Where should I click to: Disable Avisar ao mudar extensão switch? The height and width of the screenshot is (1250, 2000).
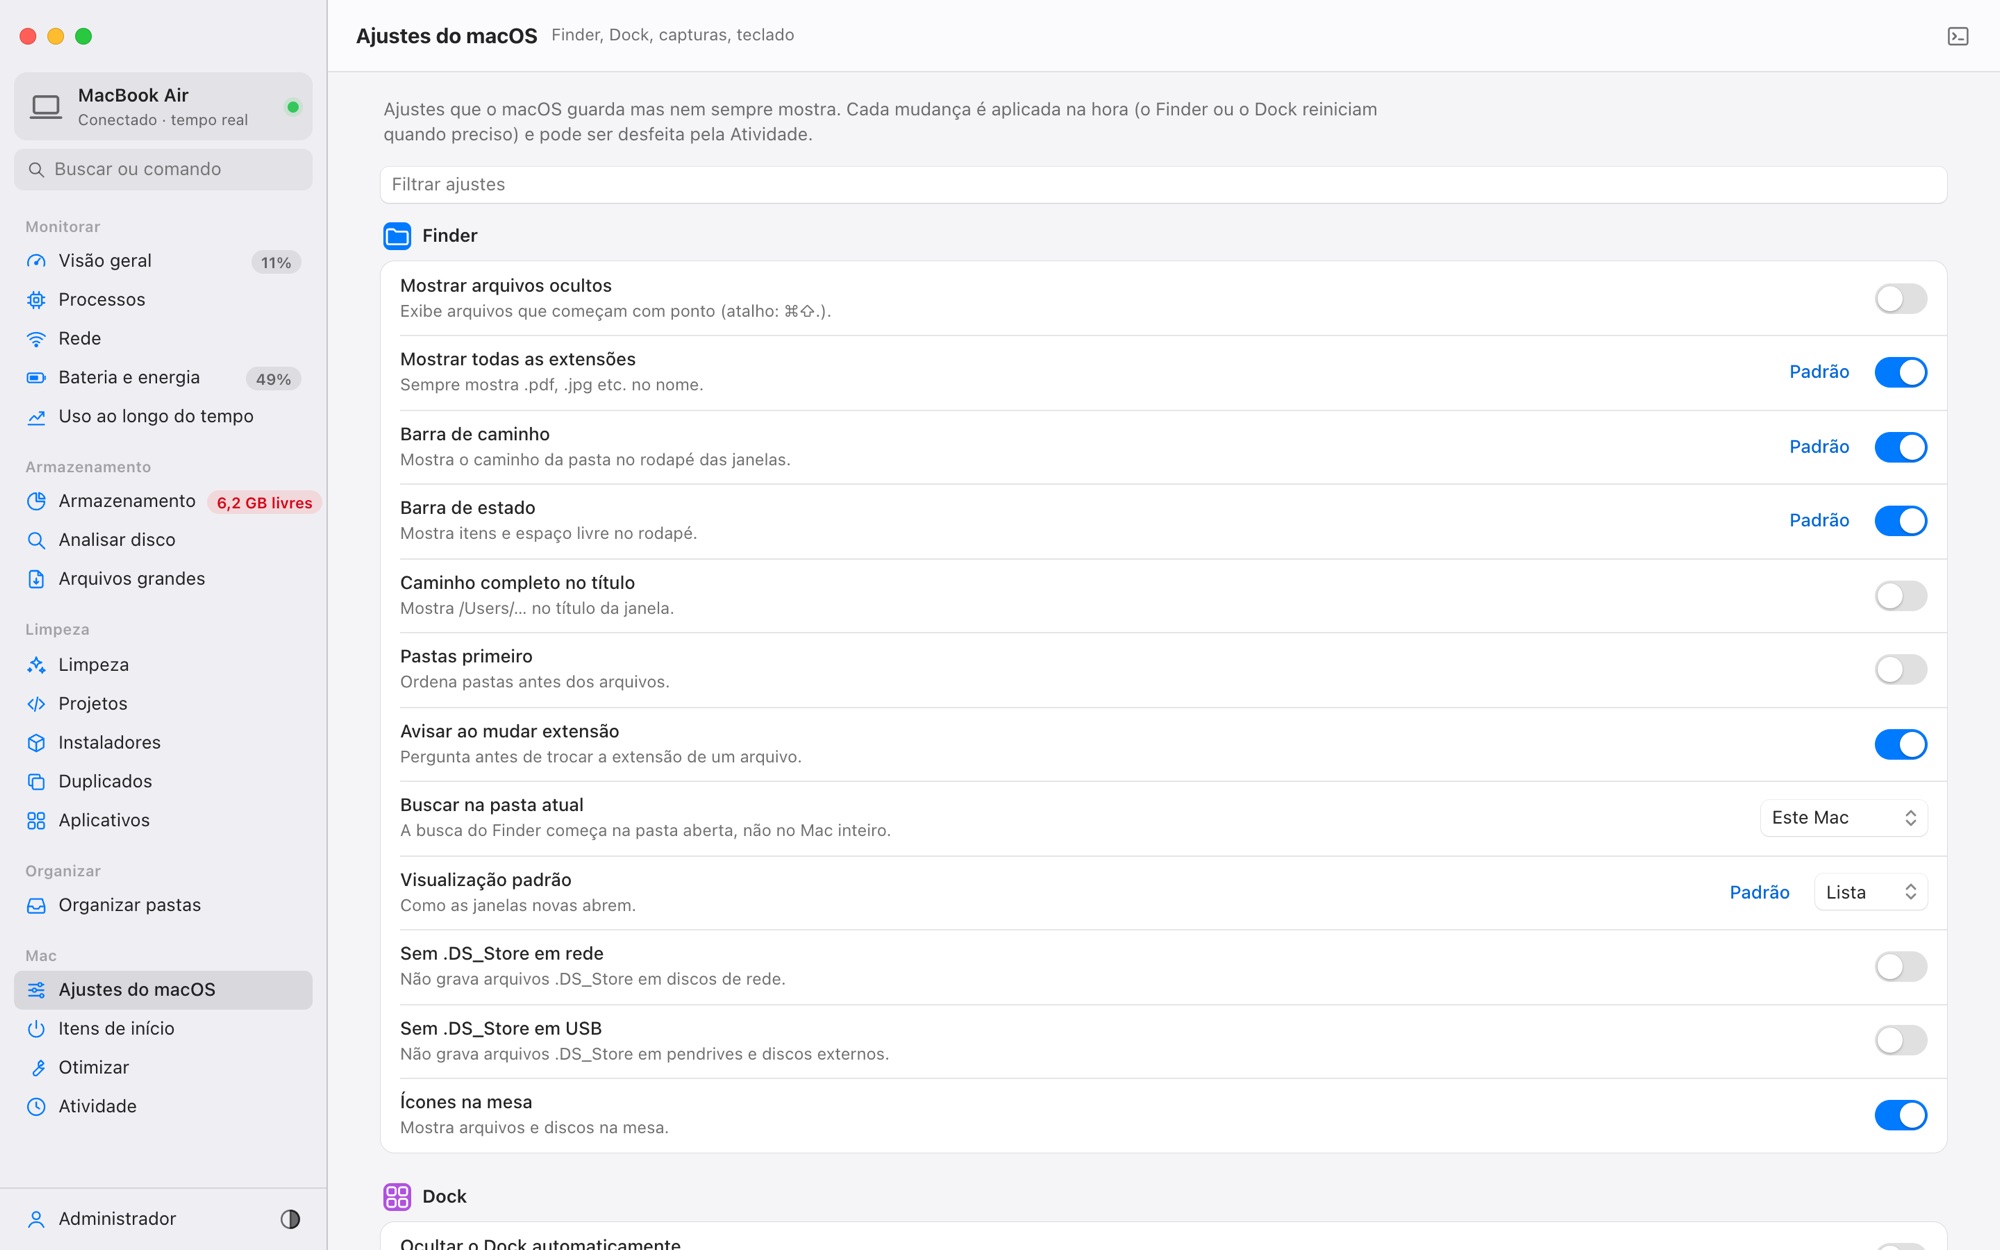[x=1900, y=744]
